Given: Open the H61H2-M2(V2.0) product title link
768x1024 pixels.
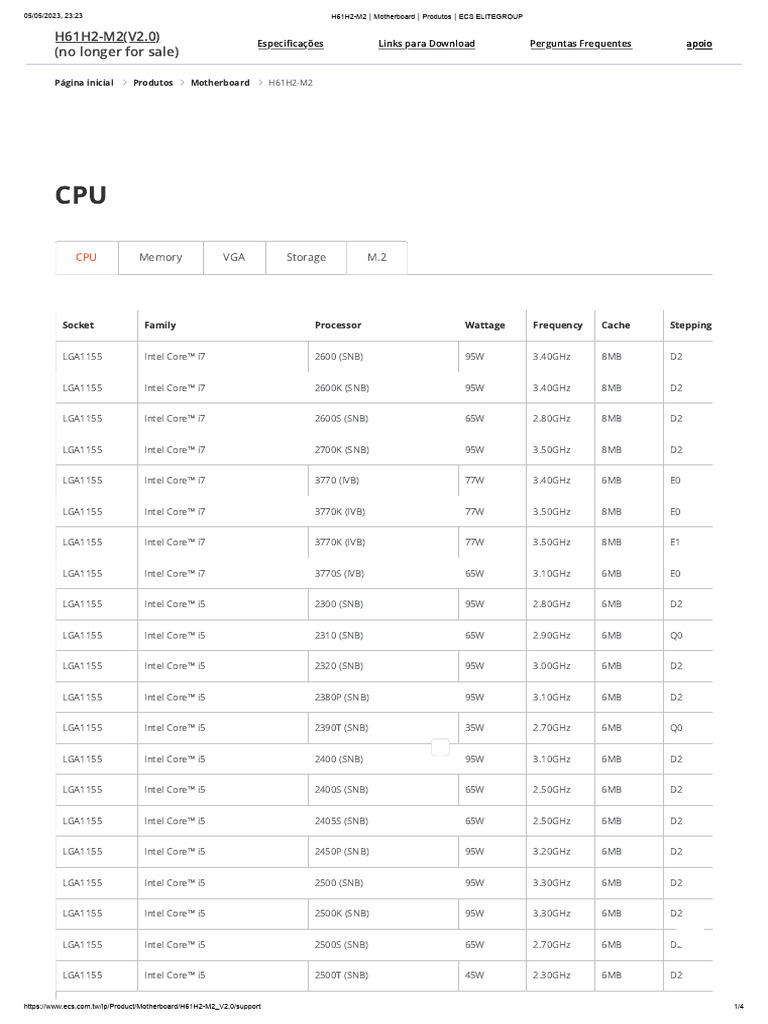Looking at the screenshot, I should (107, 36).
